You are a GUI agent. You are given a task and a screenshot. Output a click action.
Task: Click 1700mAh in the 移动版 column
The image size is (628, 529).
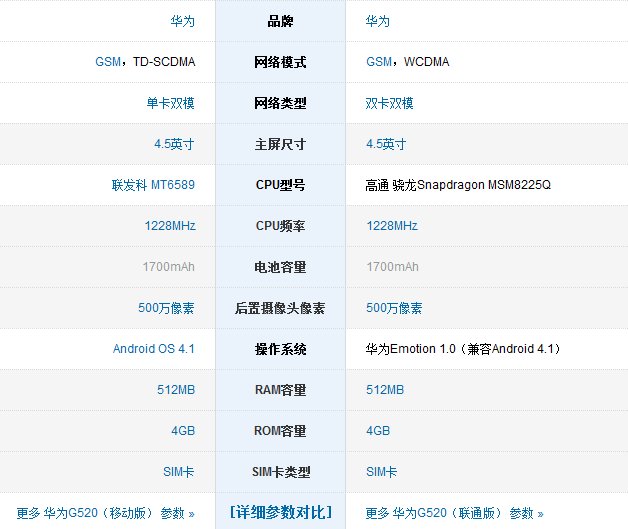[169, 267]
